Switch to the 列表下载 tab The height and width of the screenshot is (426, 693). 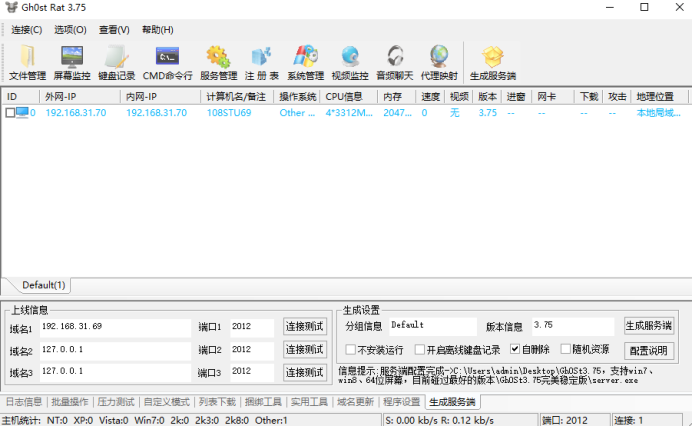pos(217,402)
